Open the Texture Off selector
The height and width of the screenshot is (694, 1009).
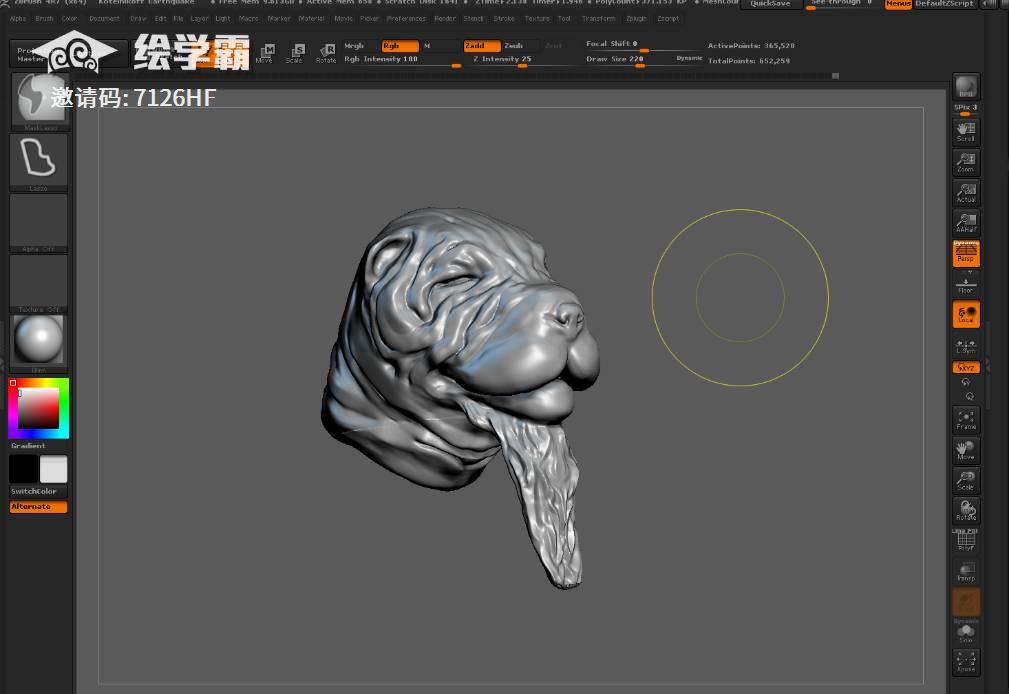click(x=39, y=284)
